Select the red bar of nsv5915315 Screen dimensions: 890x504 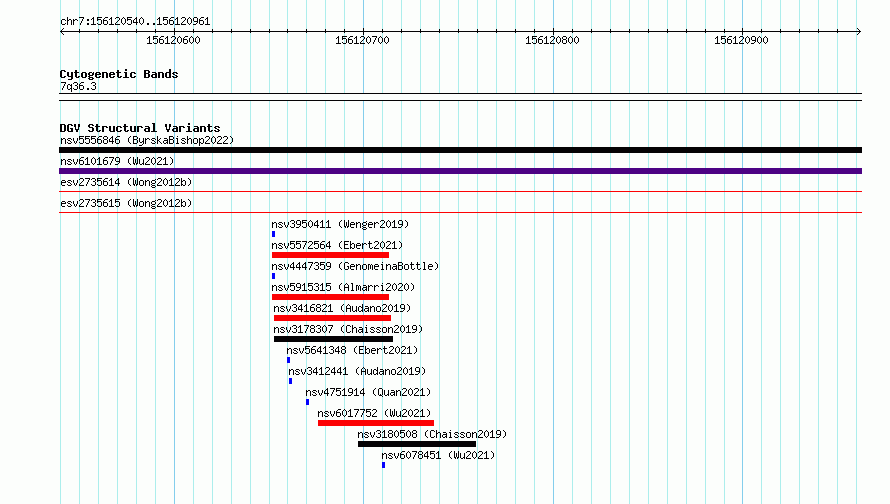[x=330, y=297]
